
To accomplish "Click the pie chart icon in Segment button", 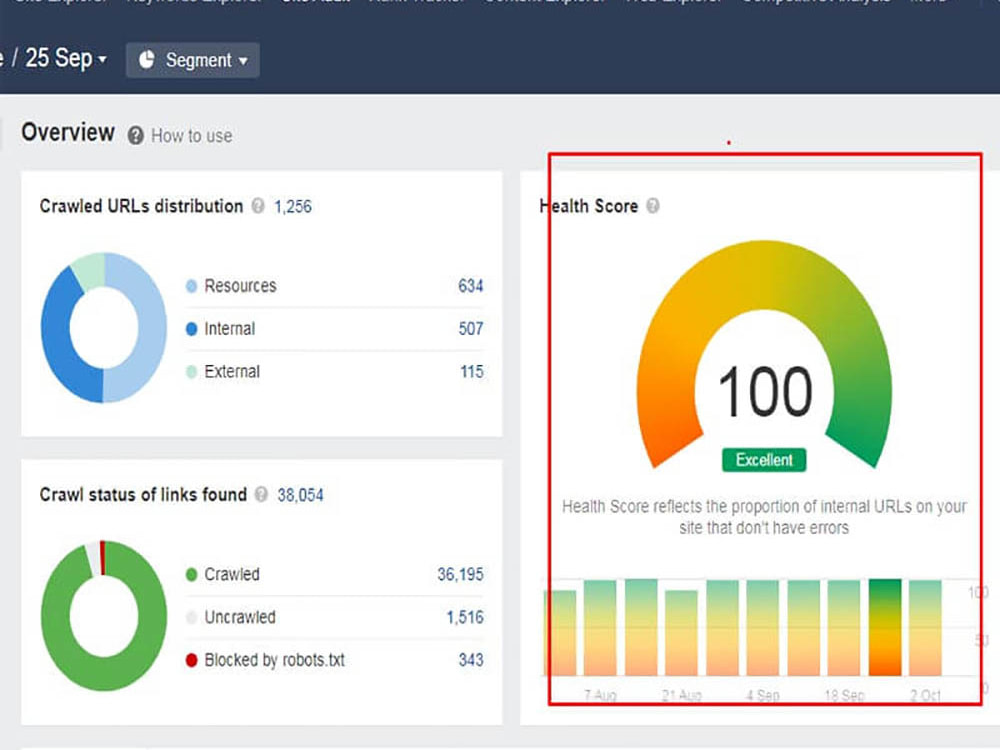I will tap(147, 59).
